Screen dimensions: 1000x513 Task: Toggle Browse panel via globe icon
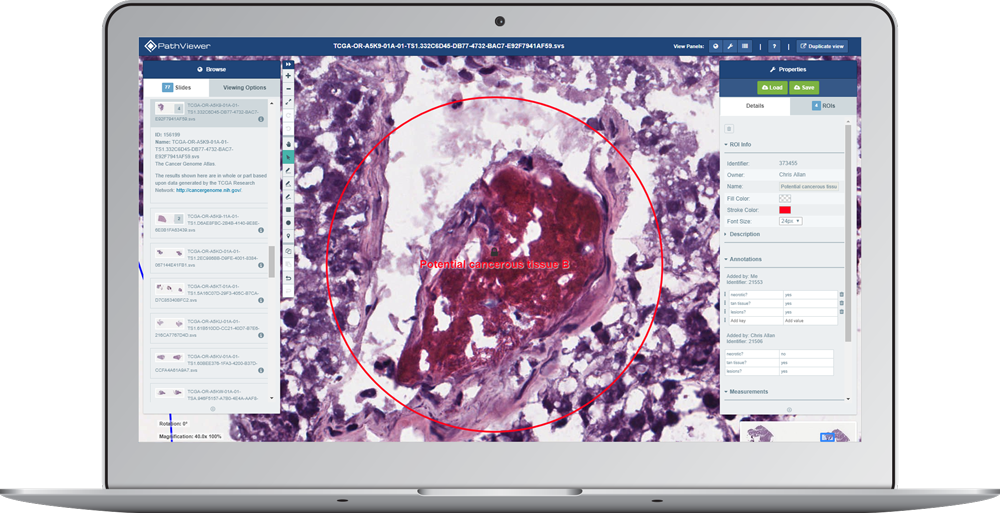coord(716,46)
